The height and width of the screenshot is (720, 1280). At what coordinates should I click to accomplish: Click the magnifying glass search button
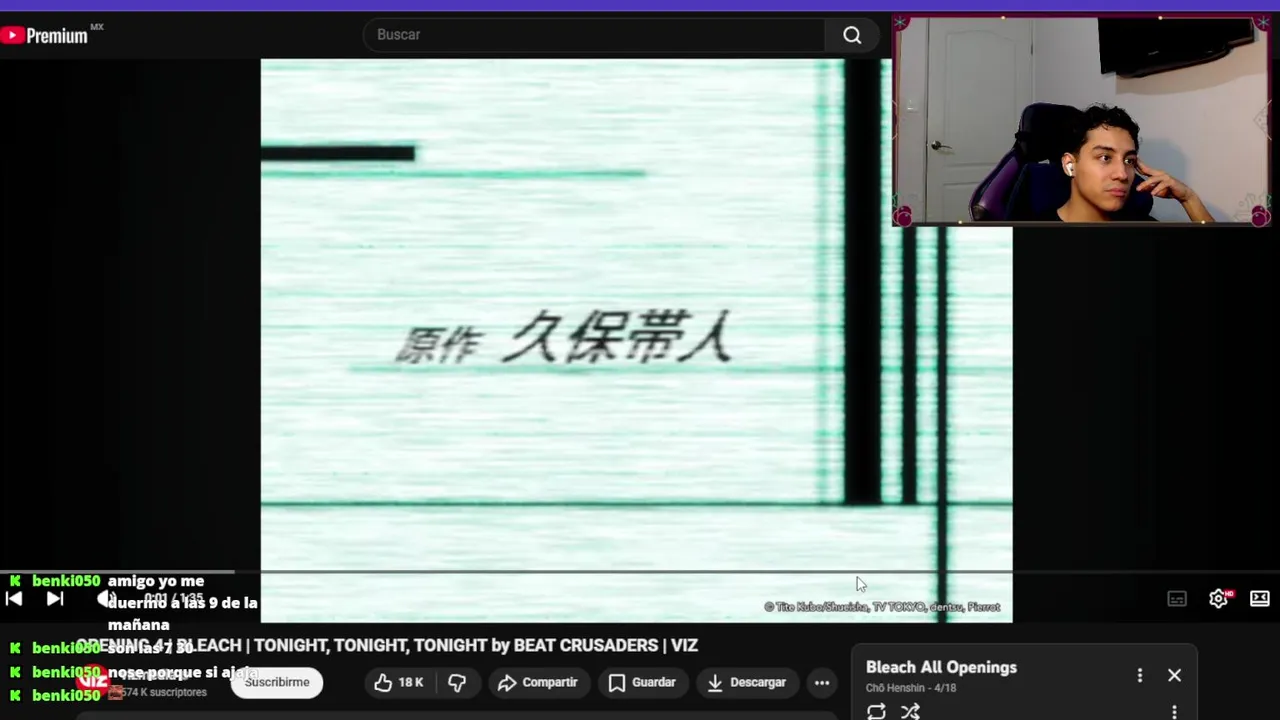pyautogui.click(x=852, y=35)
